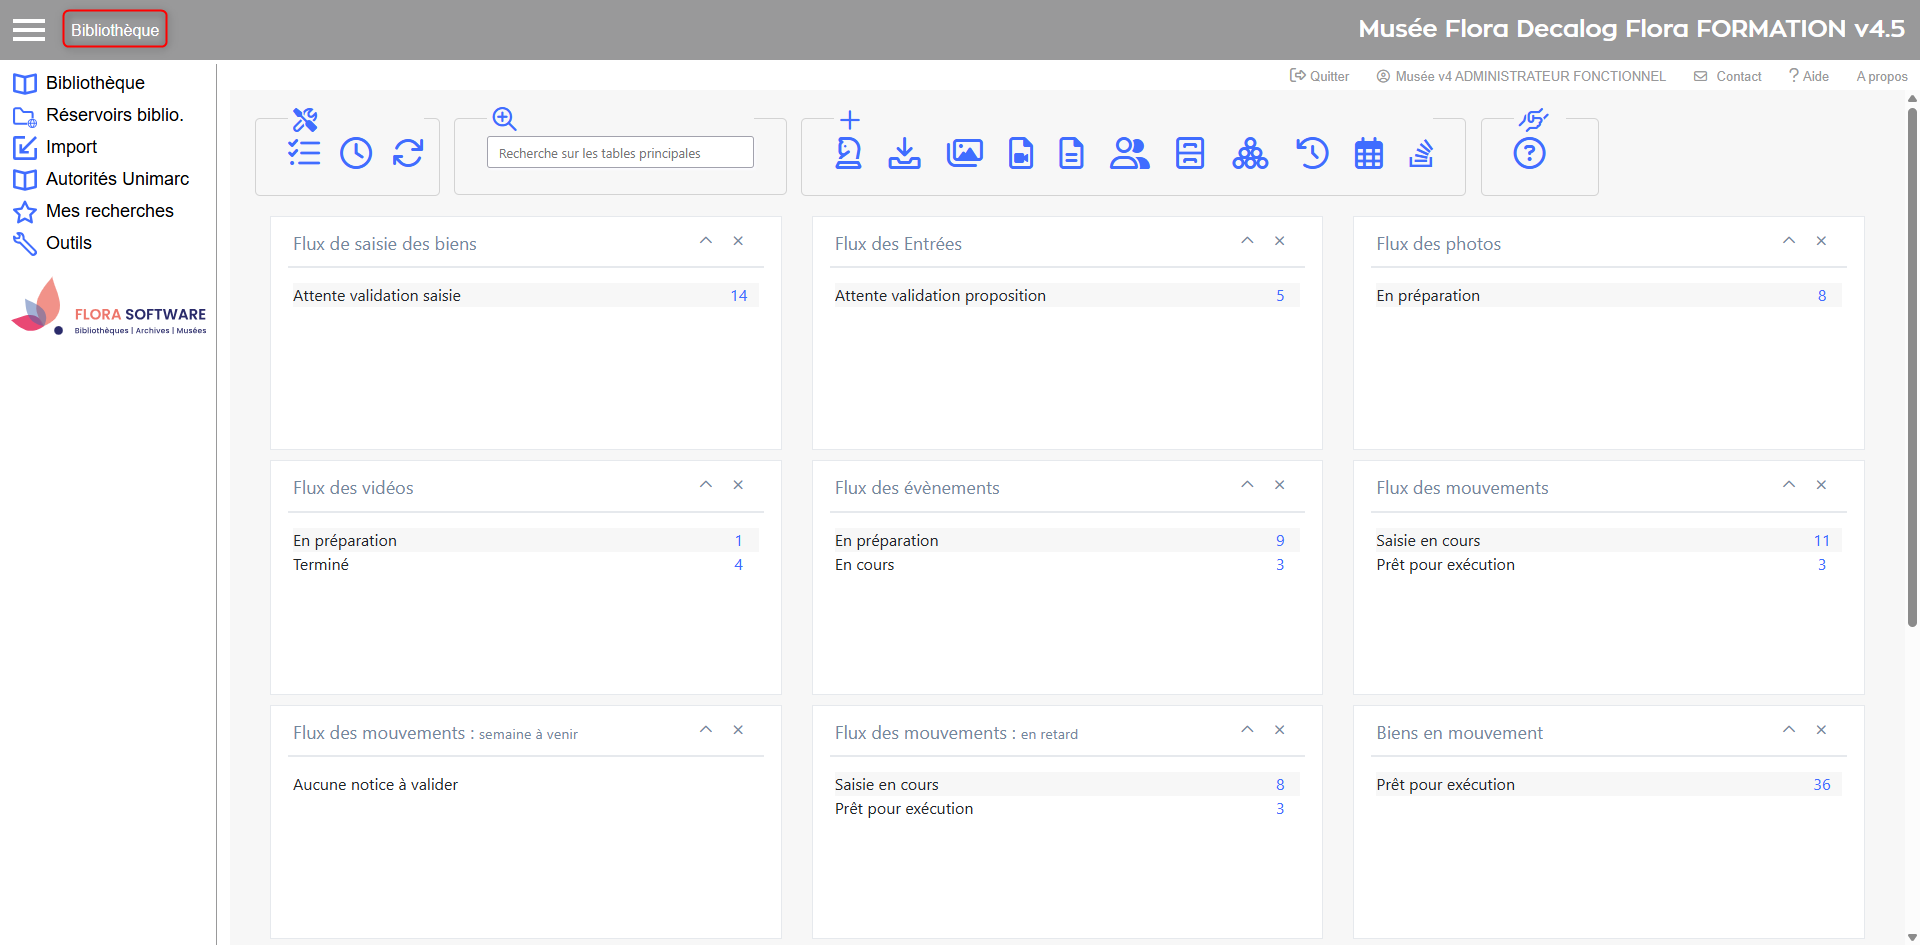
Task: Click the checklist tasks icon in toolbar
Action: [x=304, y=153]
